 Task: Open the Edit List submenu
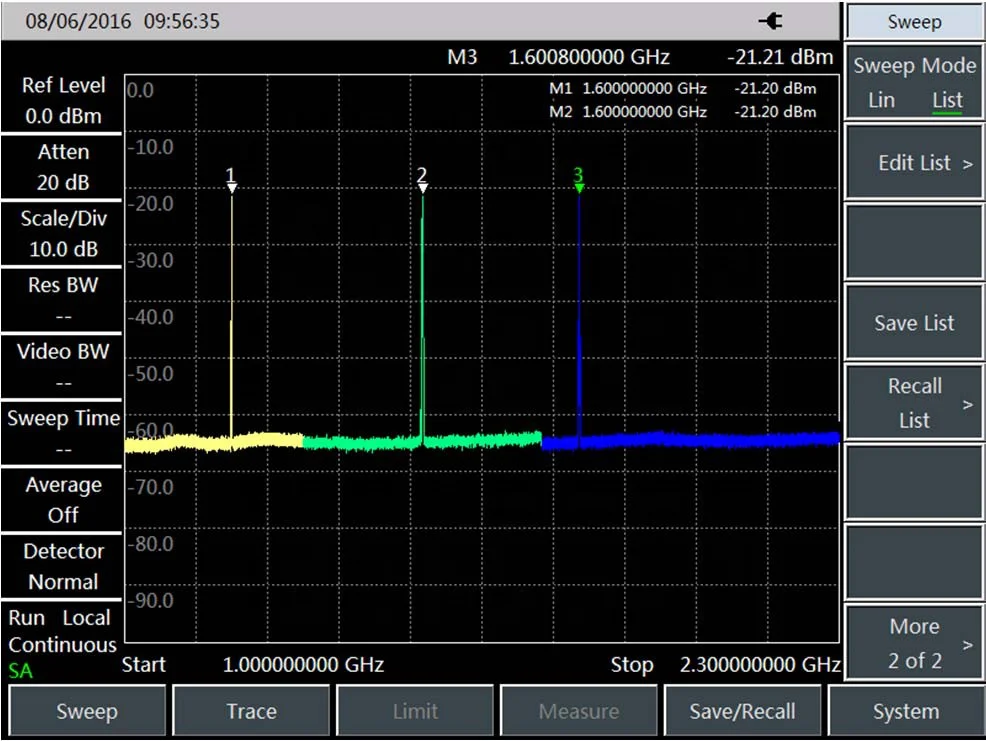click(914, 163)
